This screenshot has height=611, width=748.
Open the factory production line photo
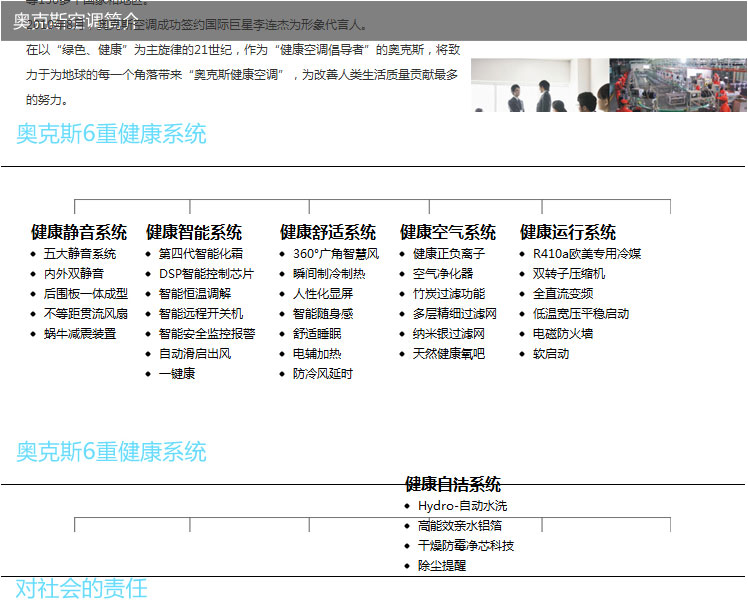pyautogui.click(x=678, y=85)
